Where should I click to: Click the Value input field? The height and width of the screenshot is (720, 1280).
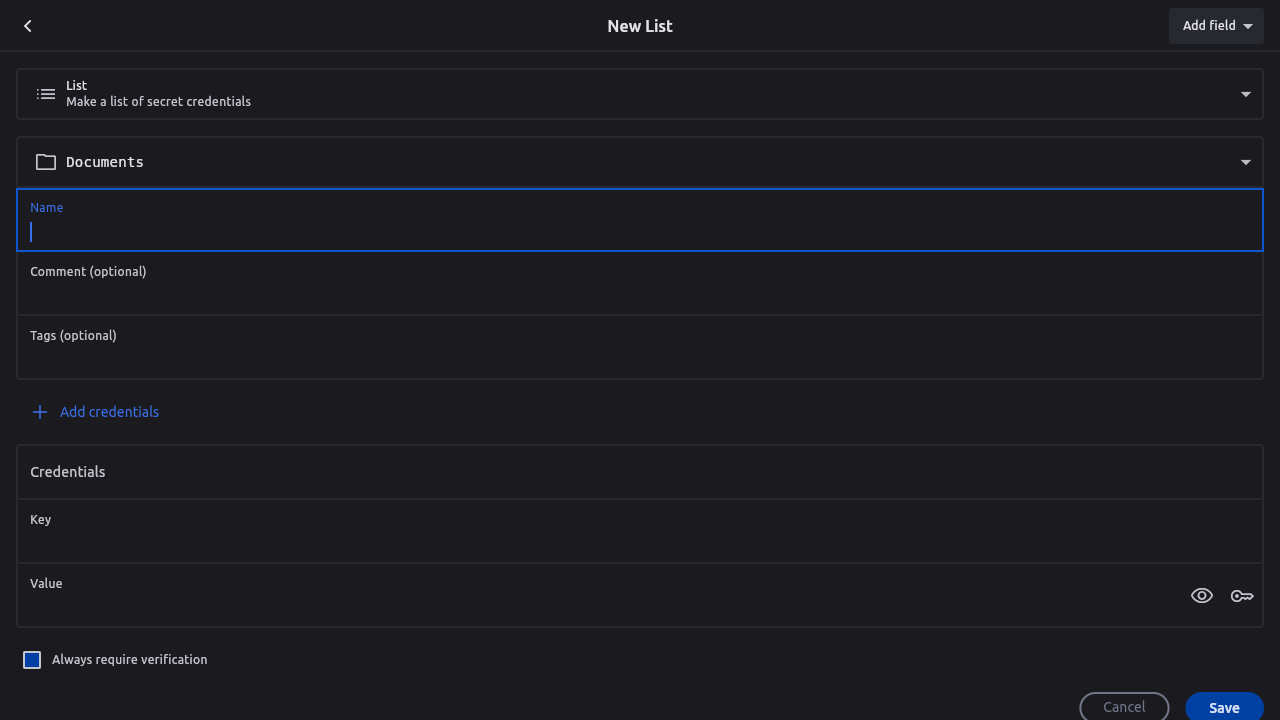[x=600, y=606]
